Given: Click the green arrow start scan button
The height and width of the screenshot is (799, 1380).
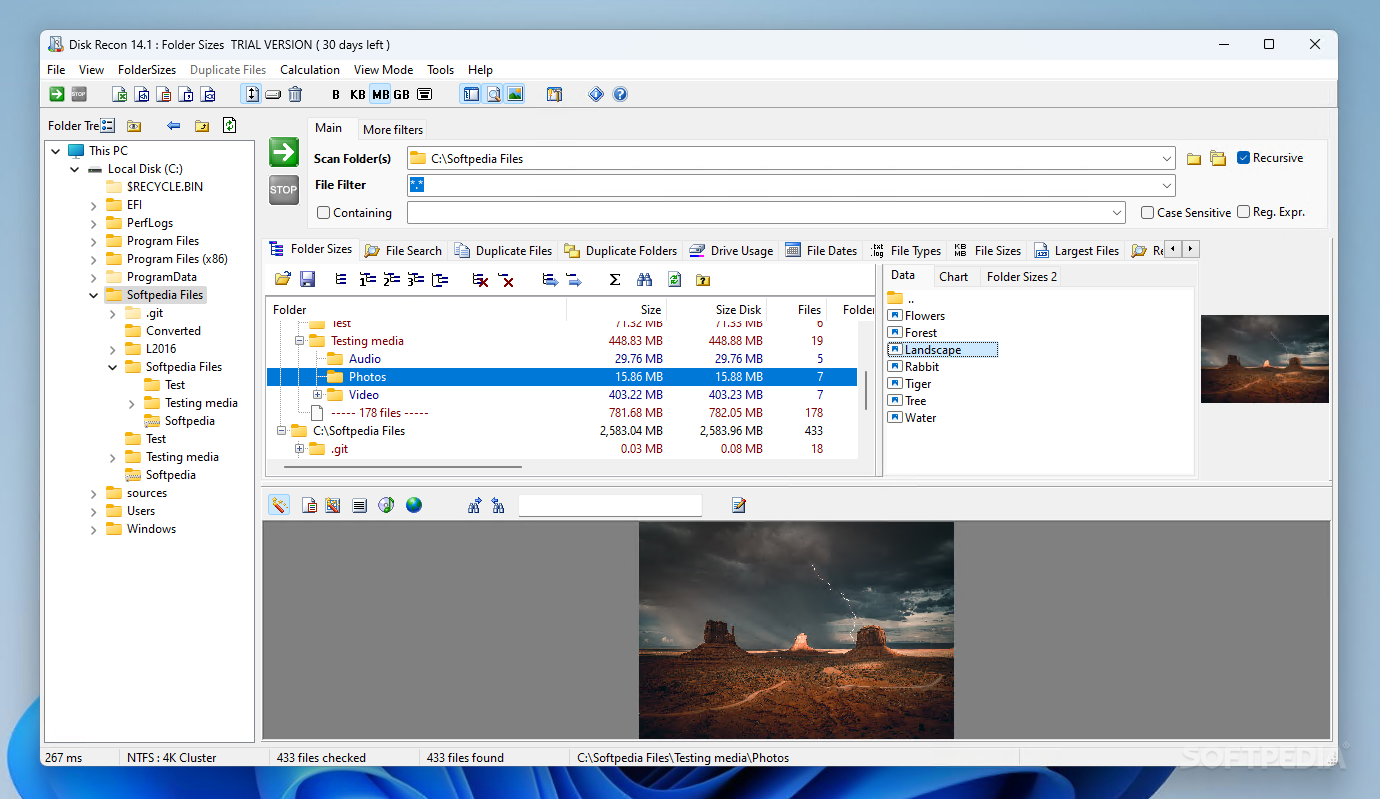Looking at the screenshot, I should 284,153.
